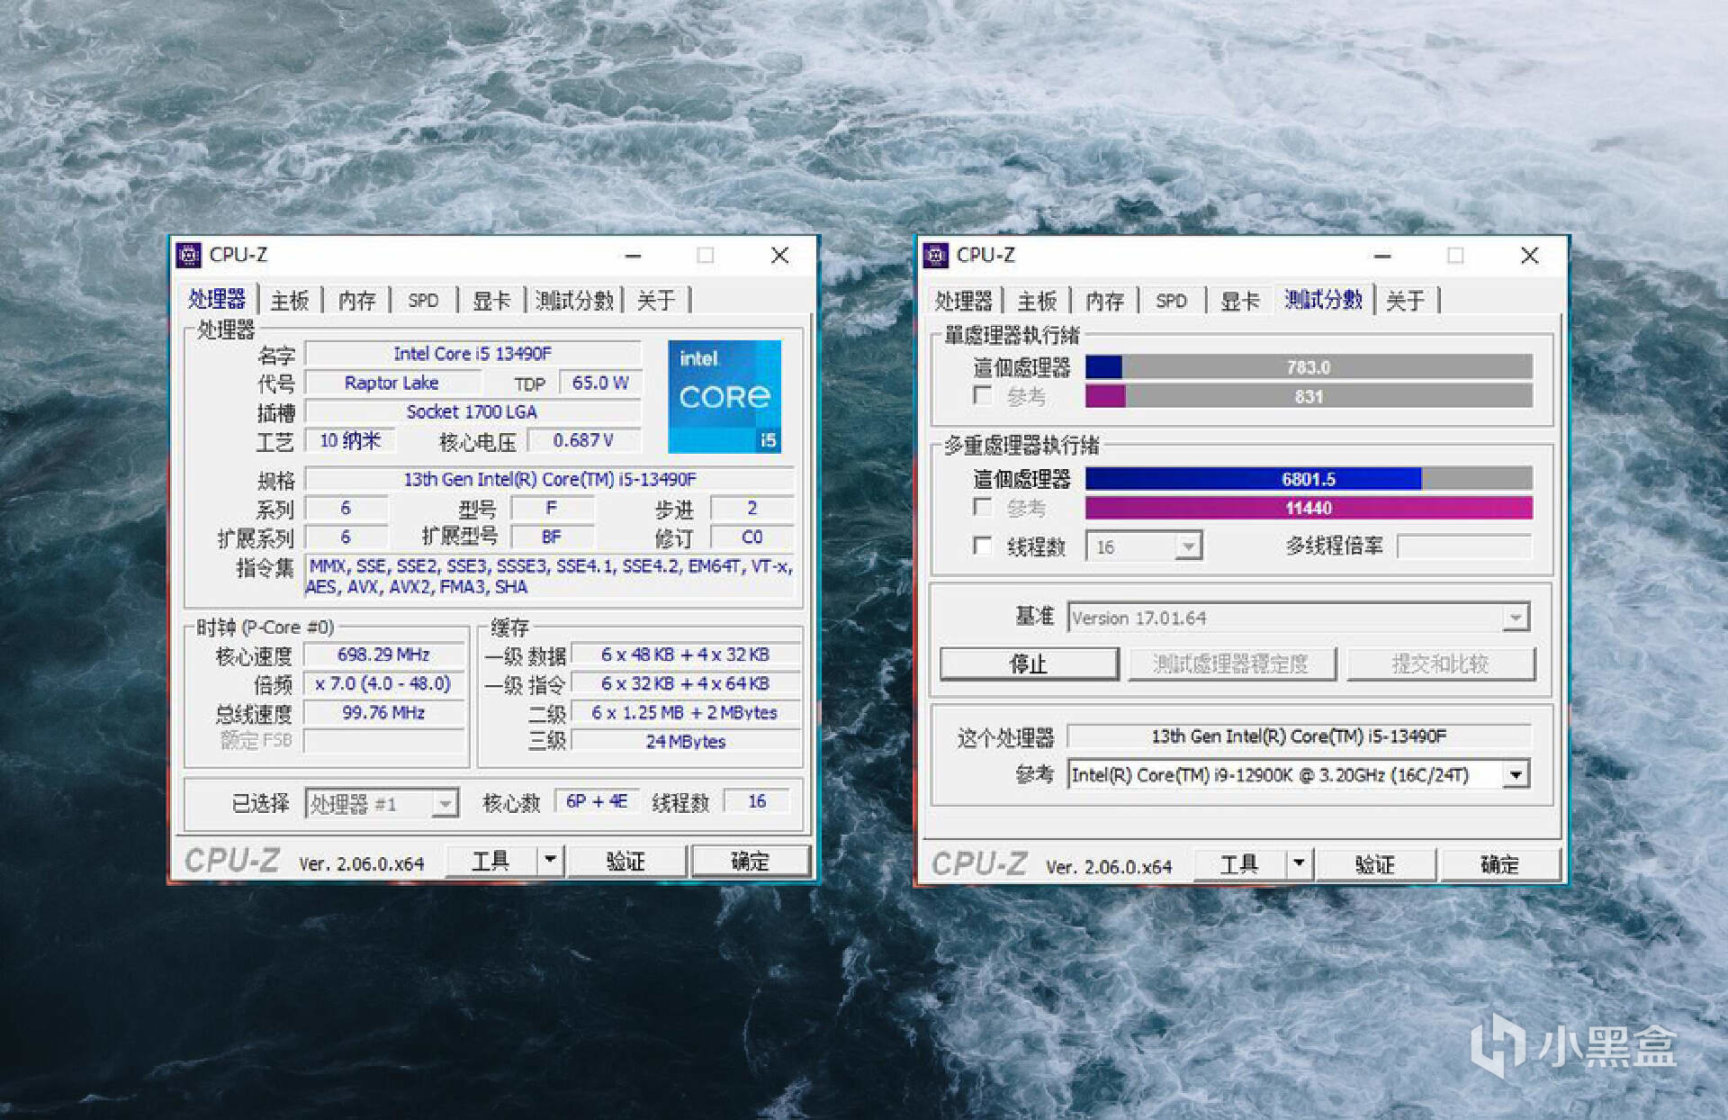Click the CPU-Z logo icon on left window titlebar
This screenshot has width=1728, height=1120.
187,256
